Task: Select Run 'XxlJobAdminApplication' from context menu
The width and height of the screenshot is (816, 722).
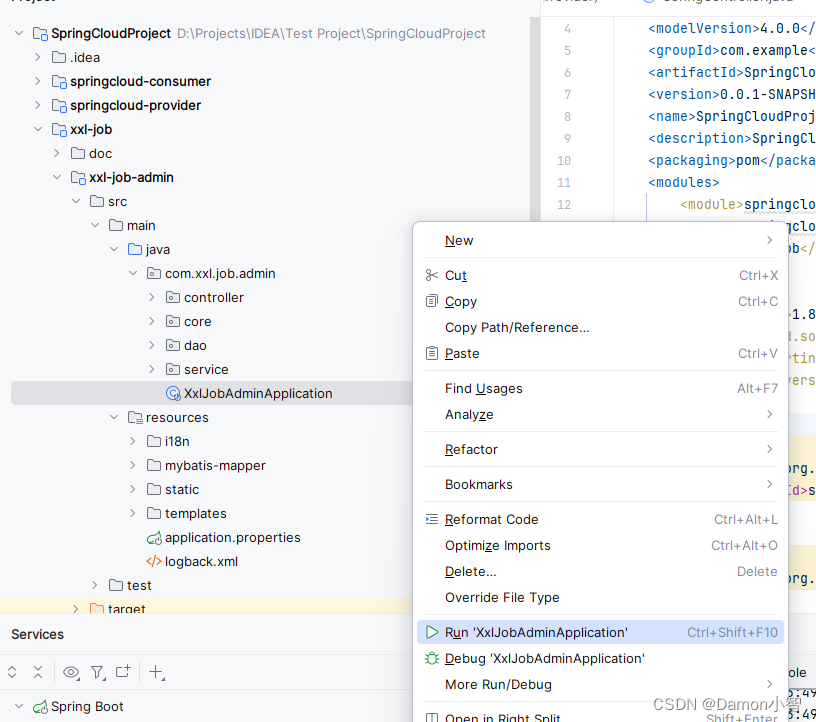Action: pos(536,633)
